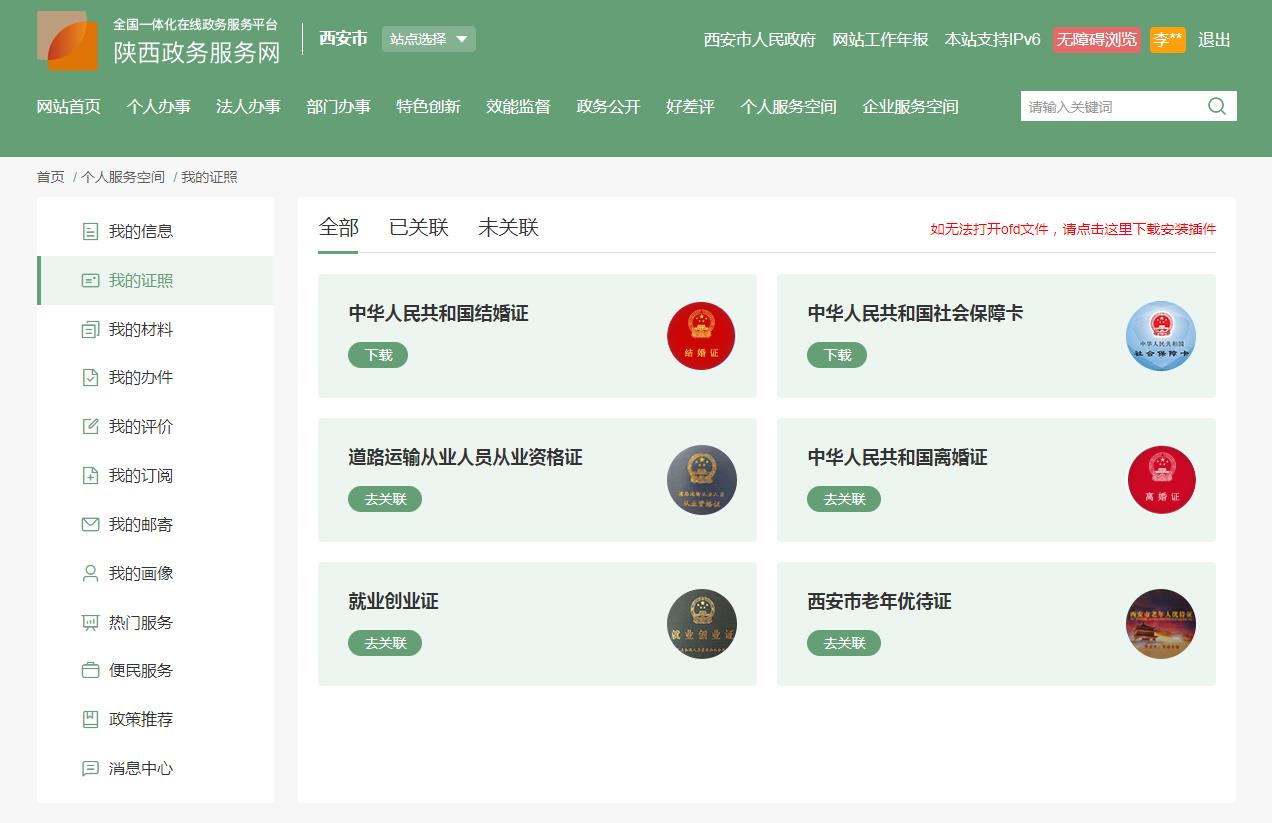1272x823 pixels.
Task: Click the 西安市人民政府 link
Action: pos(760,40)
